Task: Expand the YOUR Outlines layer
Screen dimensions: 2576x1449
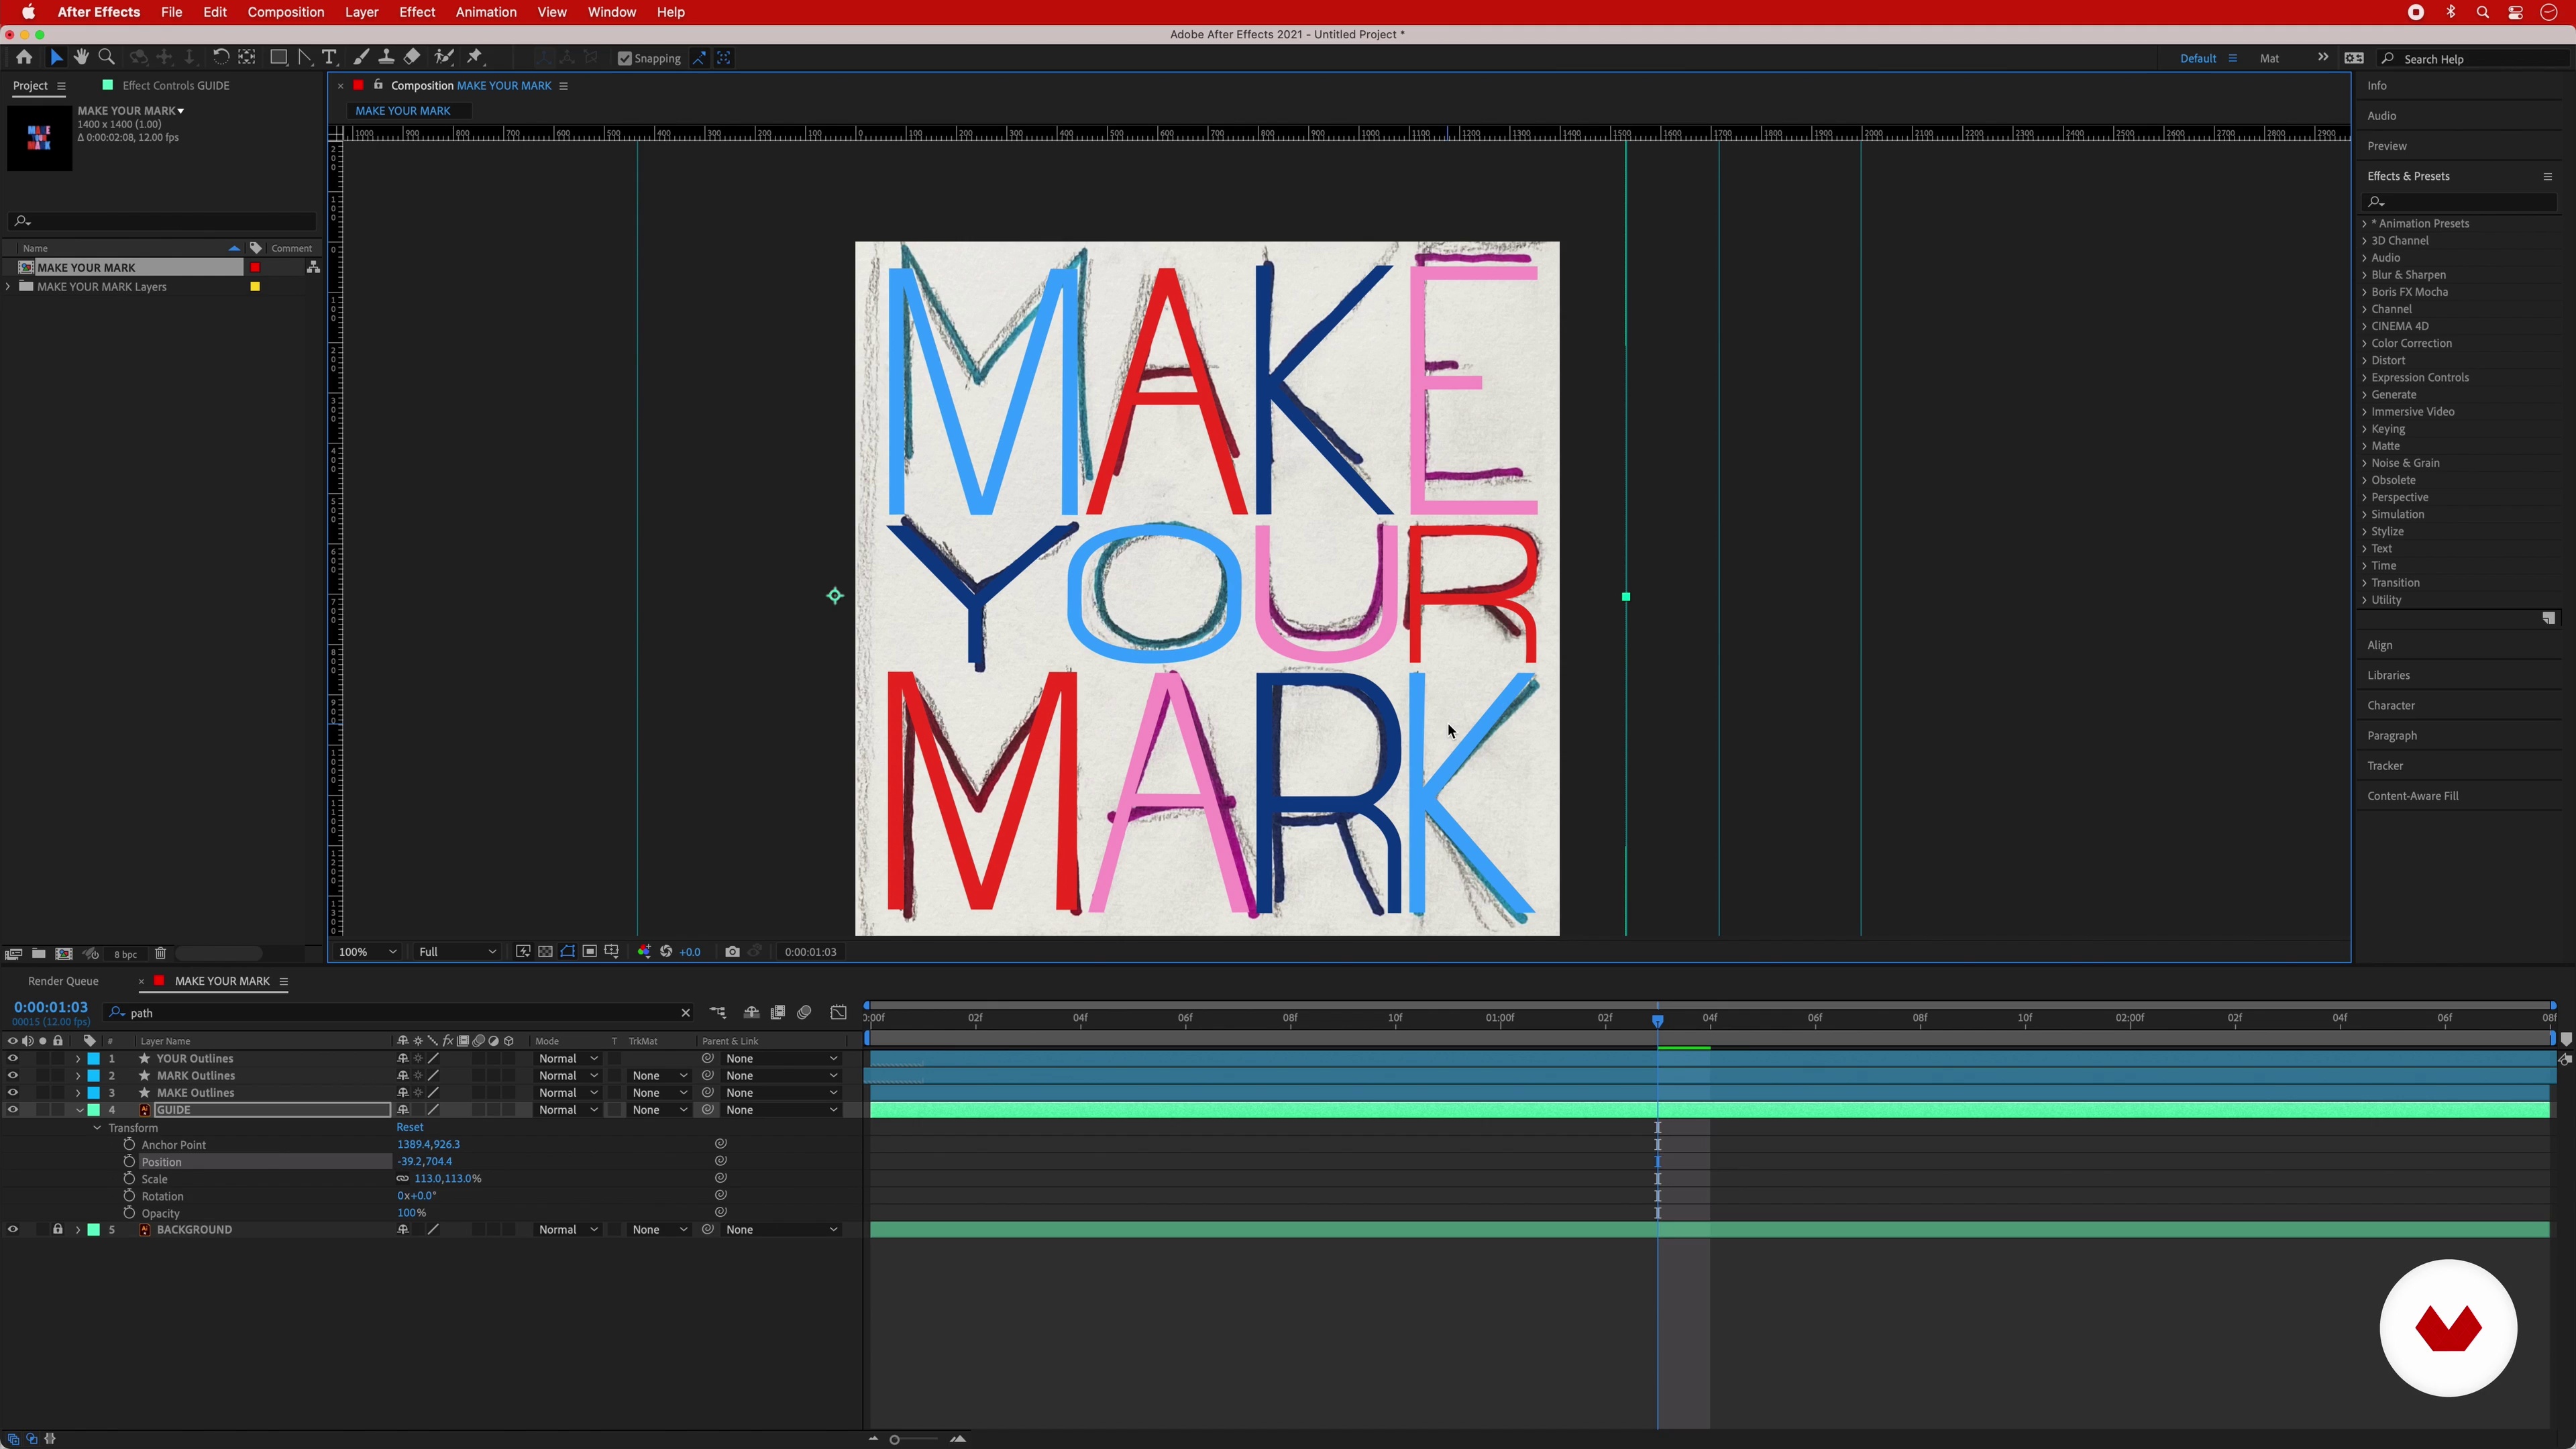Action: 78,1059
